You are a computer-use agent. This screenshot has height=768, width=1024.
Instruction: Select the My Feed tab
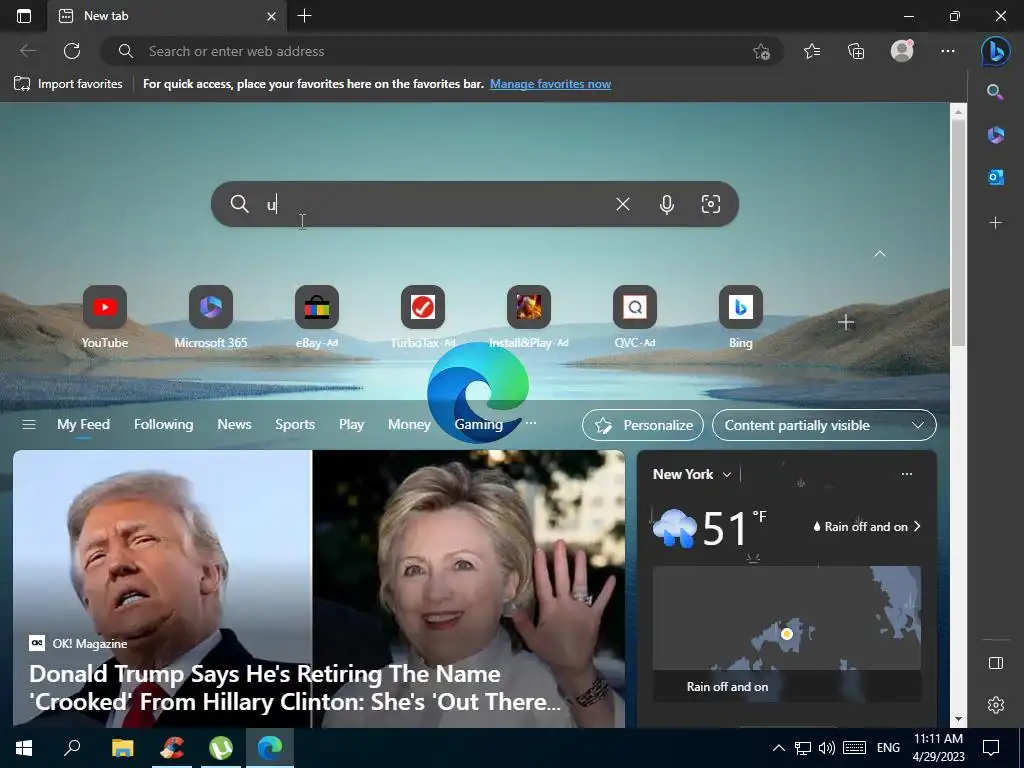coord(84,424)
